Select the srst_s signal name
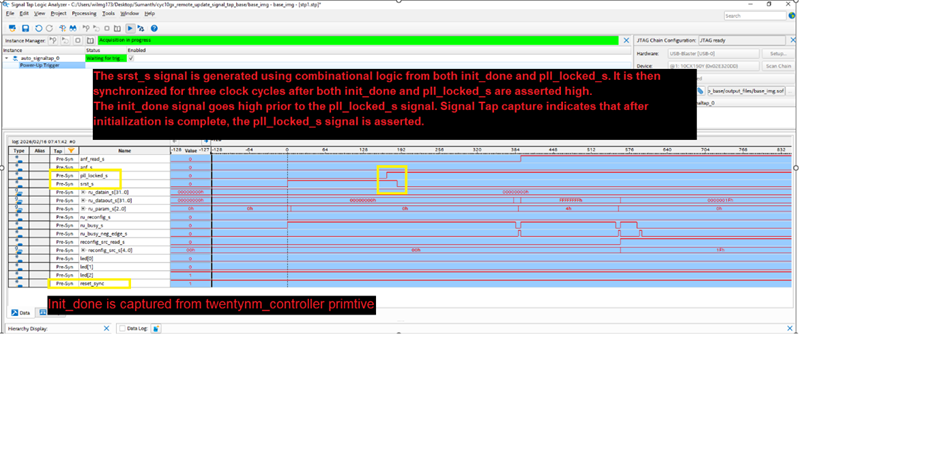The image size is (939, 464). pos(87,184)
